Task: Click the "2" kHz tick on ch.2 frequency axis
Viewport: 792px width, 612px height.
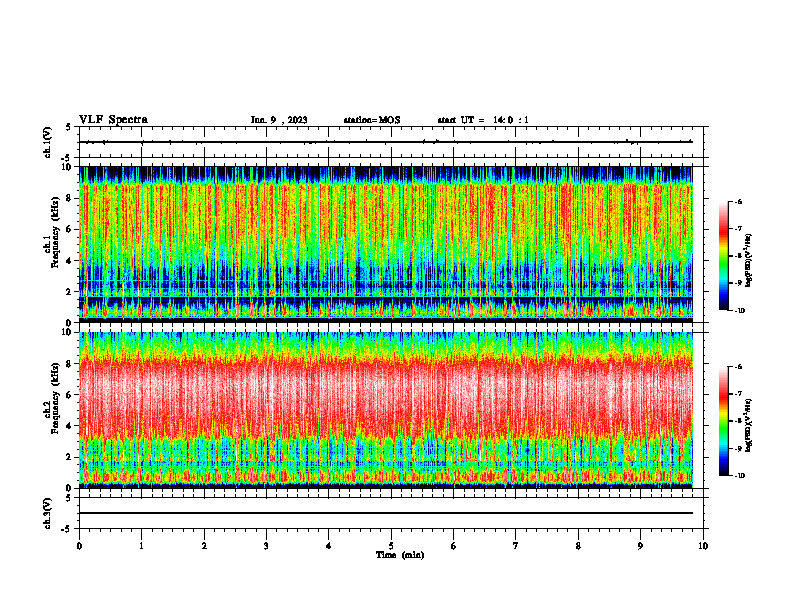Action: coord(70,457)
